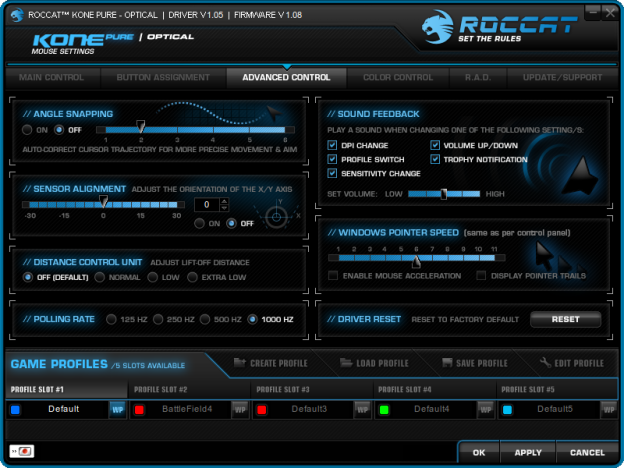Select Profile Slot #3 tab

tap(312, 389)
